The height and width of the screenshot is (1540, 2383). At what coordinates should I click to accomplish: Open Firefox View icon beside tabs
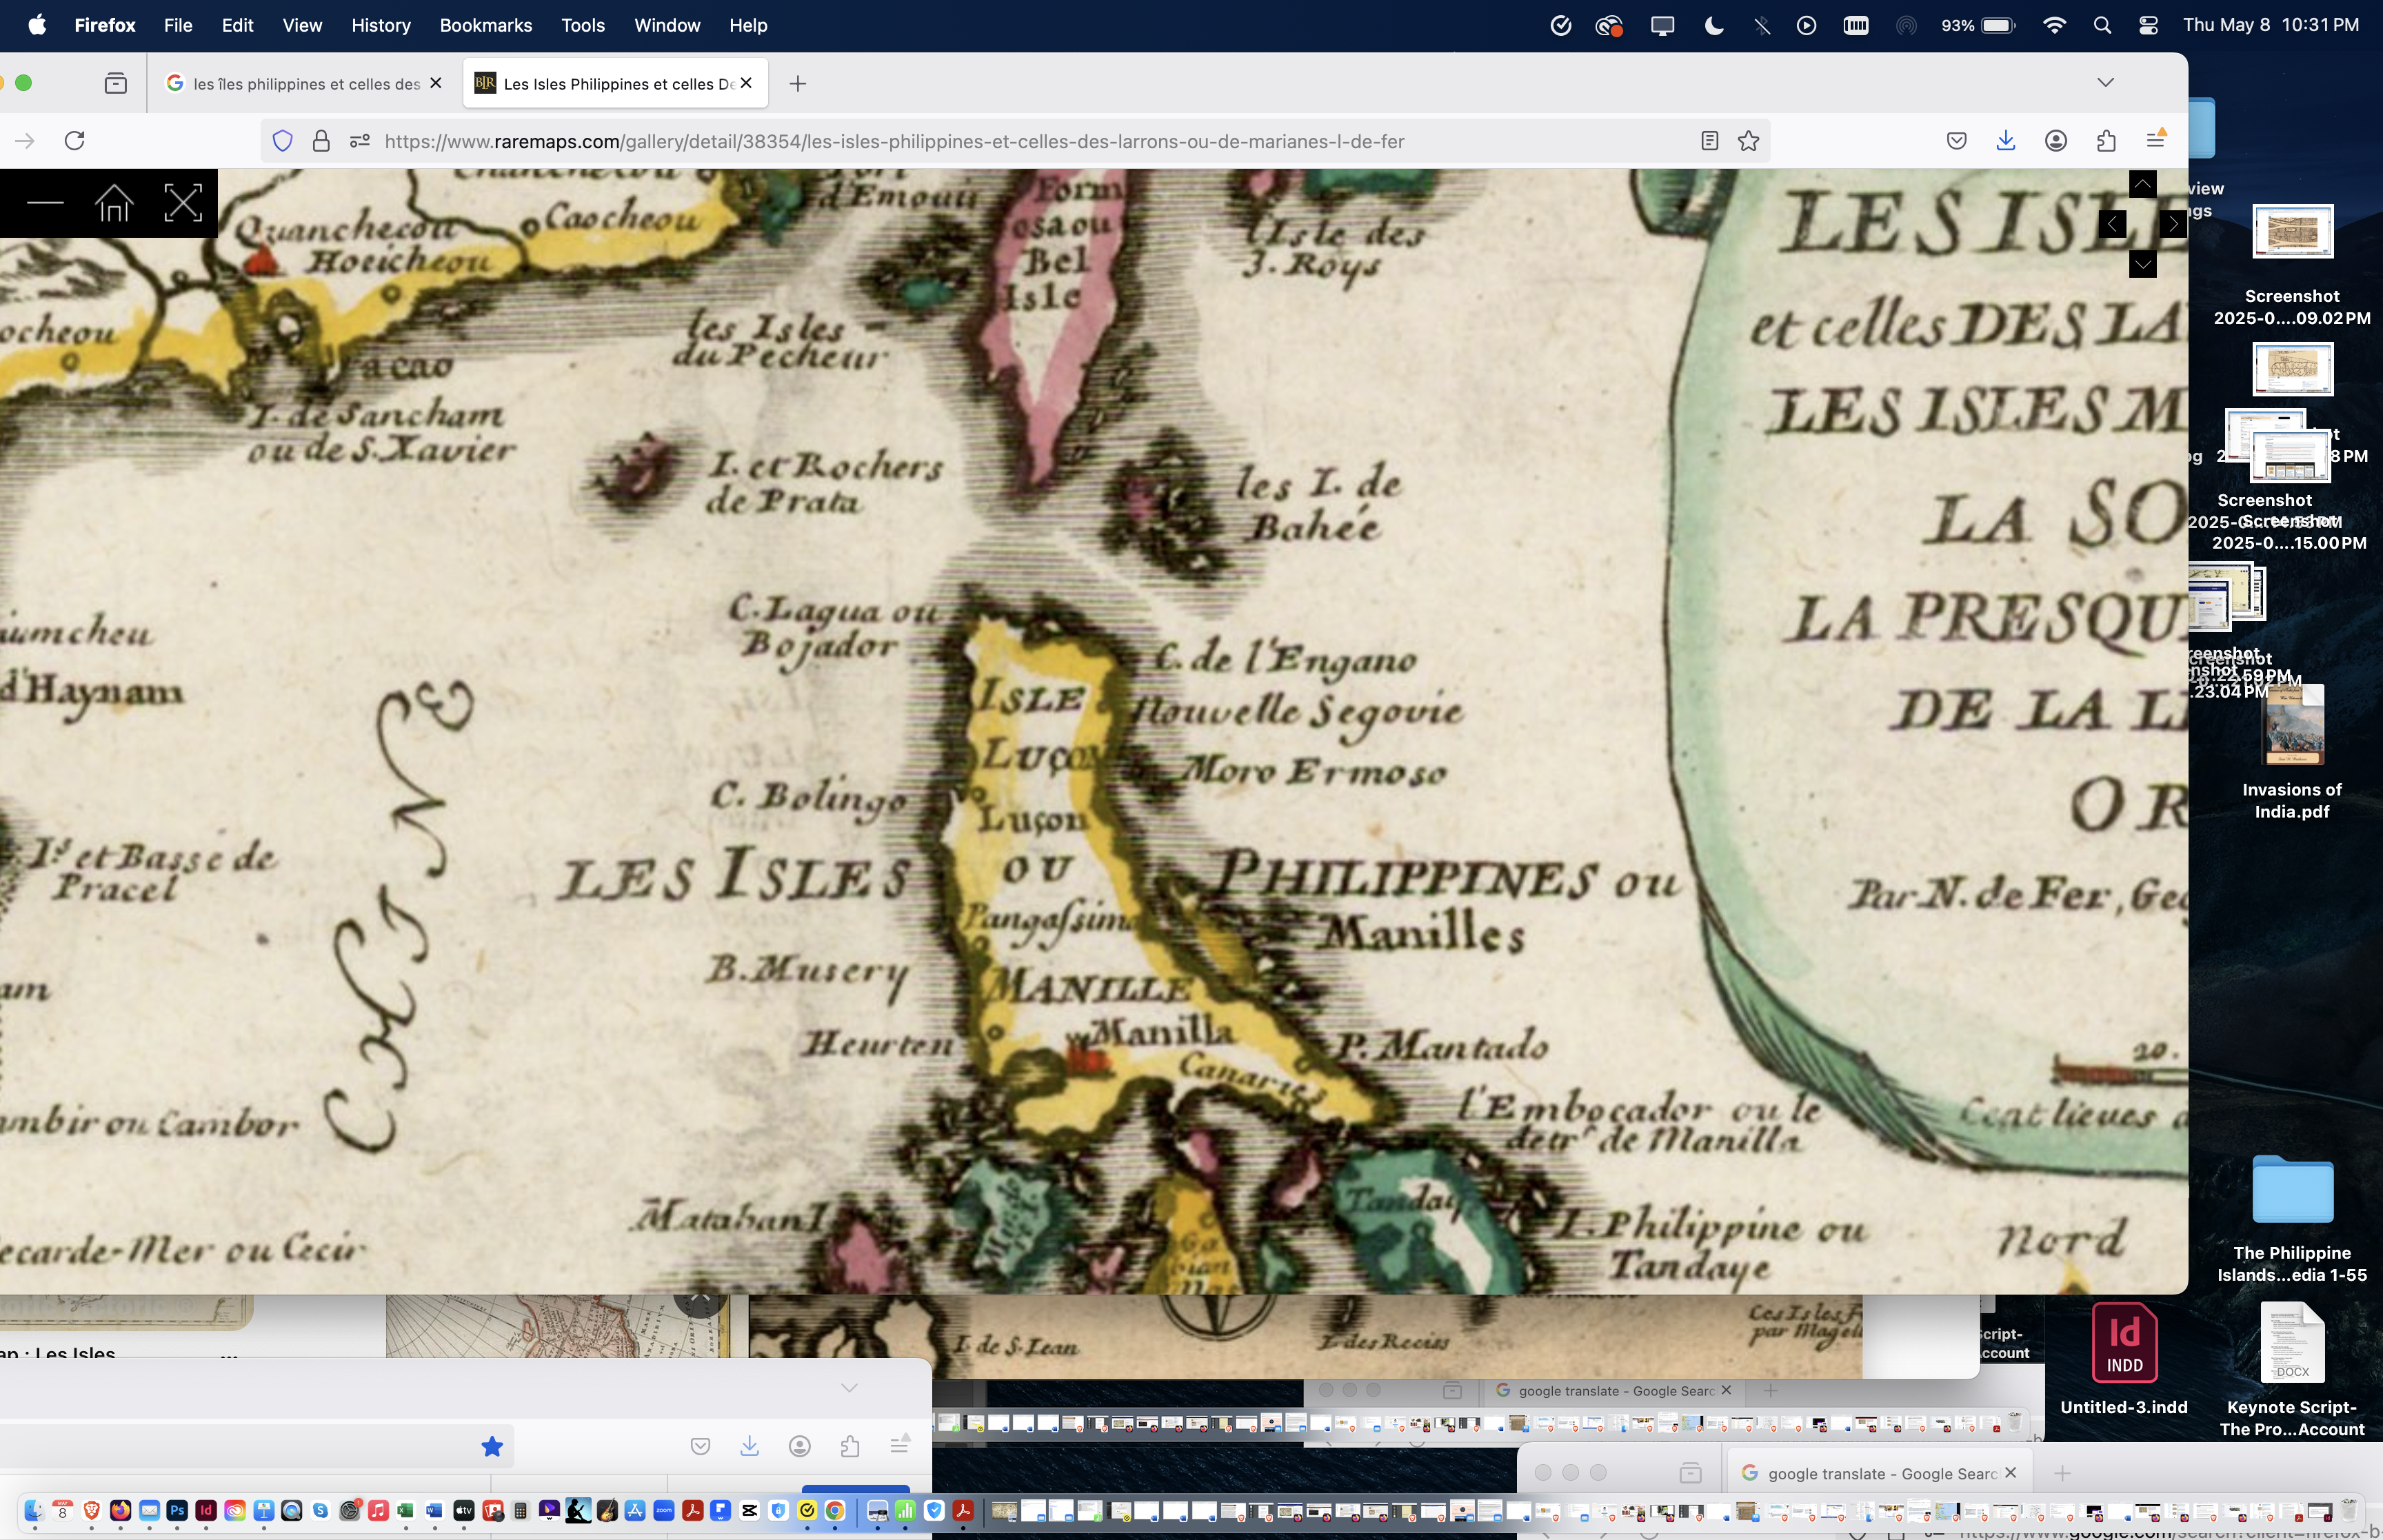point(116,83)
